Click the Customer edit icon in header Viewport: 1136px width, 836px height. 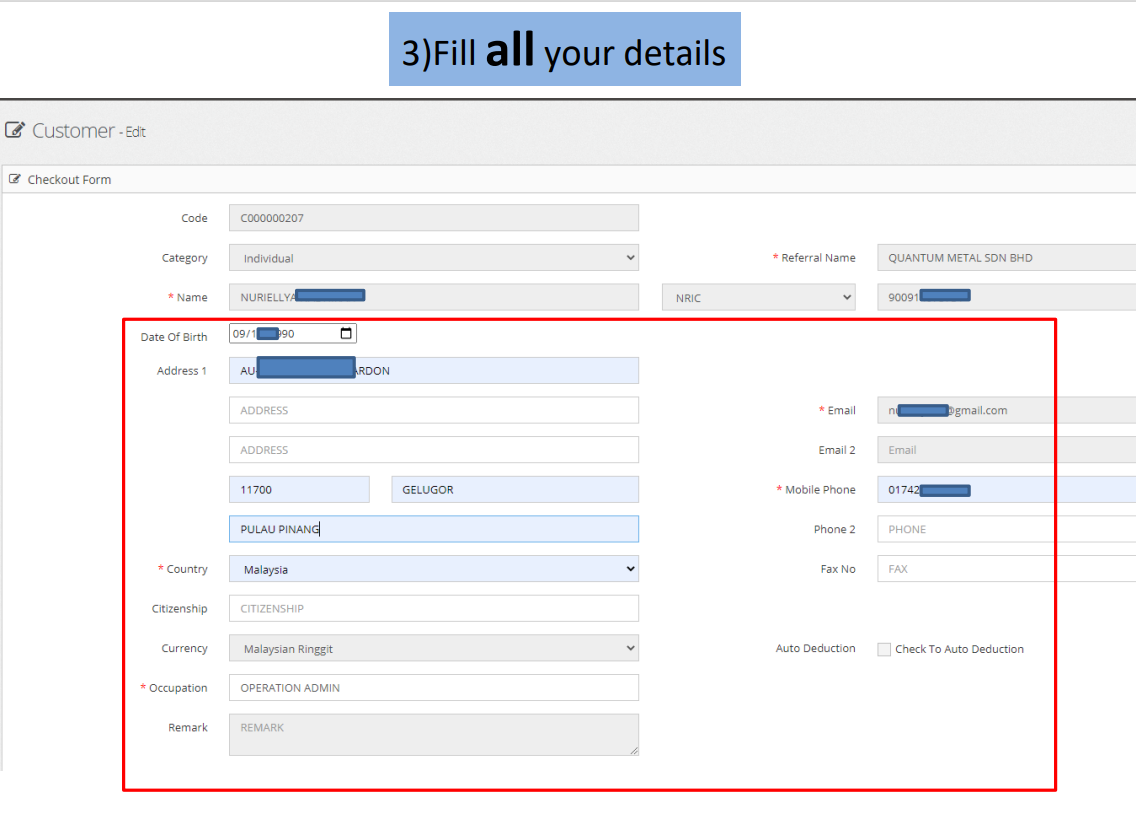point(15,130)
